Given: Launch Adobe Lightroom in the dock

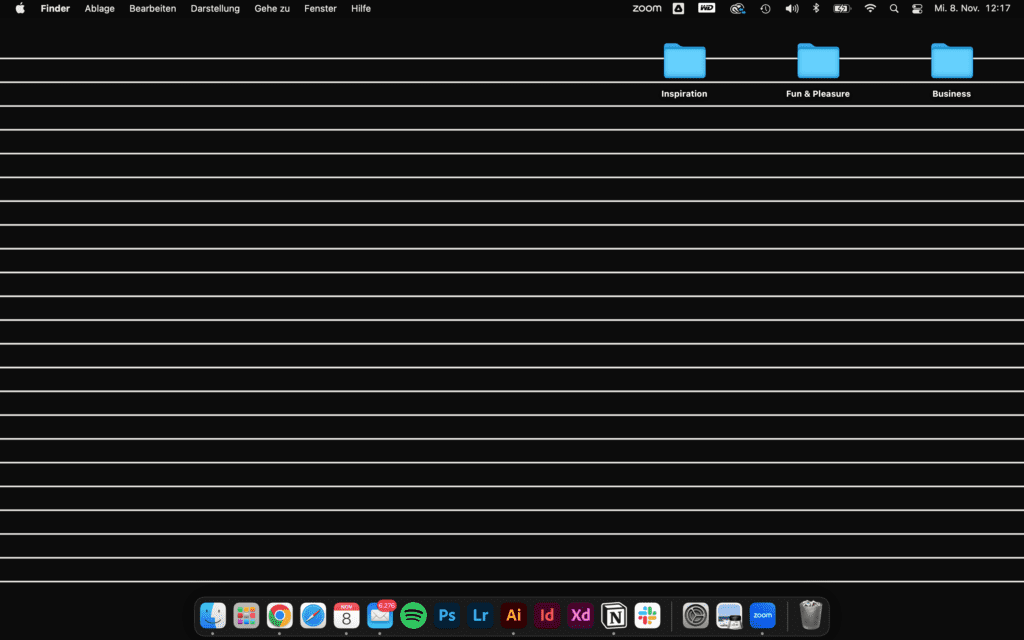Looking at the screenshot, I should click(x=480, y=615).
